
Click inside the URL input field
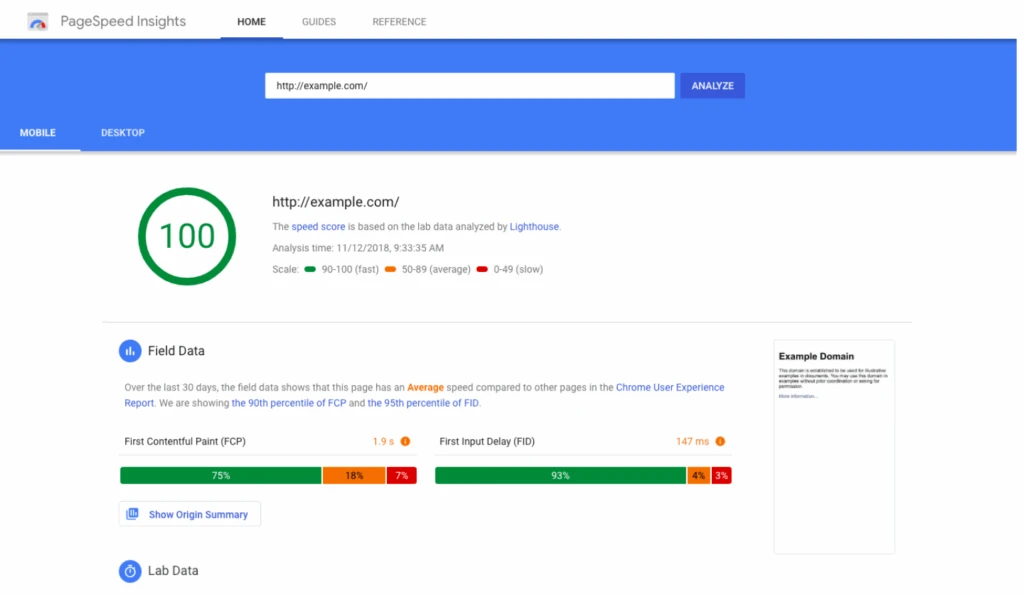pyautogui.click(x=468, y=85)
